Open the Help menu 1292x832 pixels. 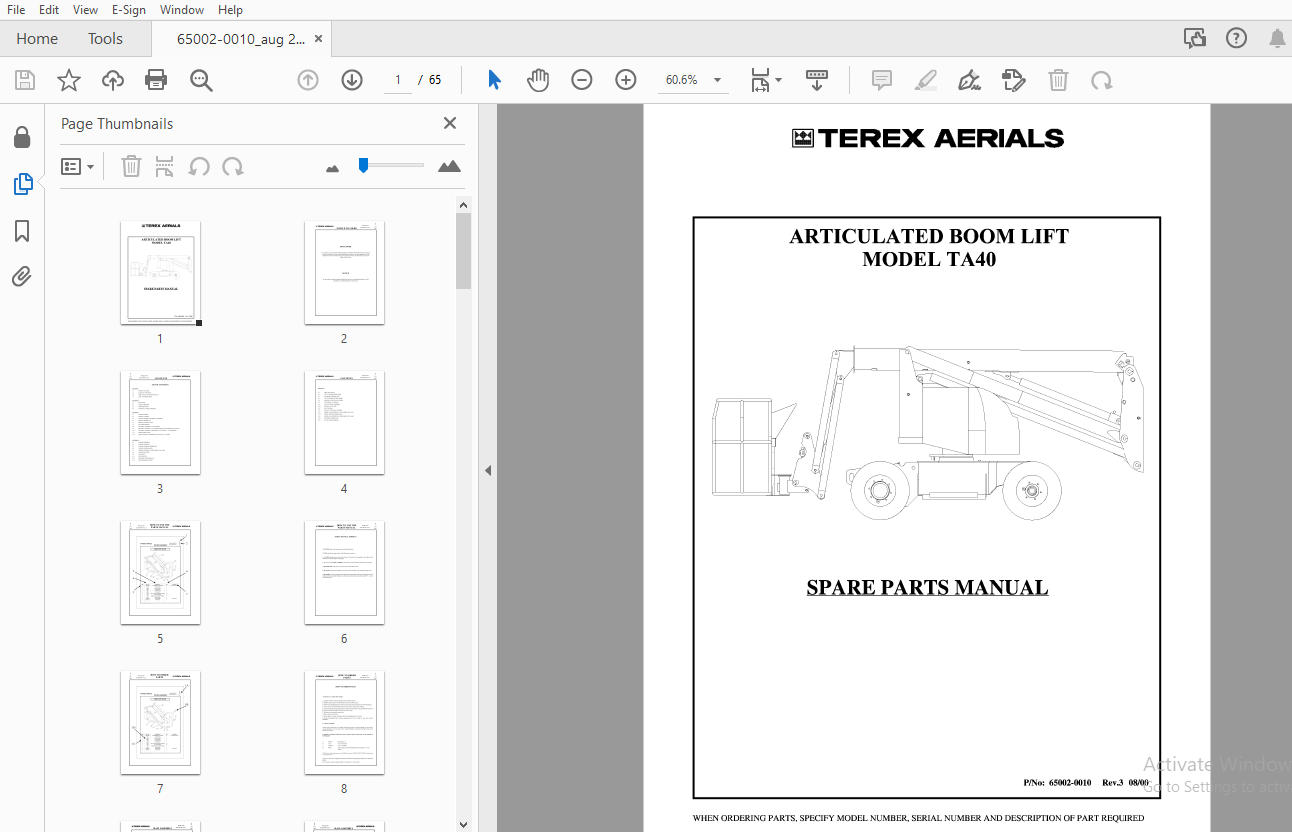(230, 9)
